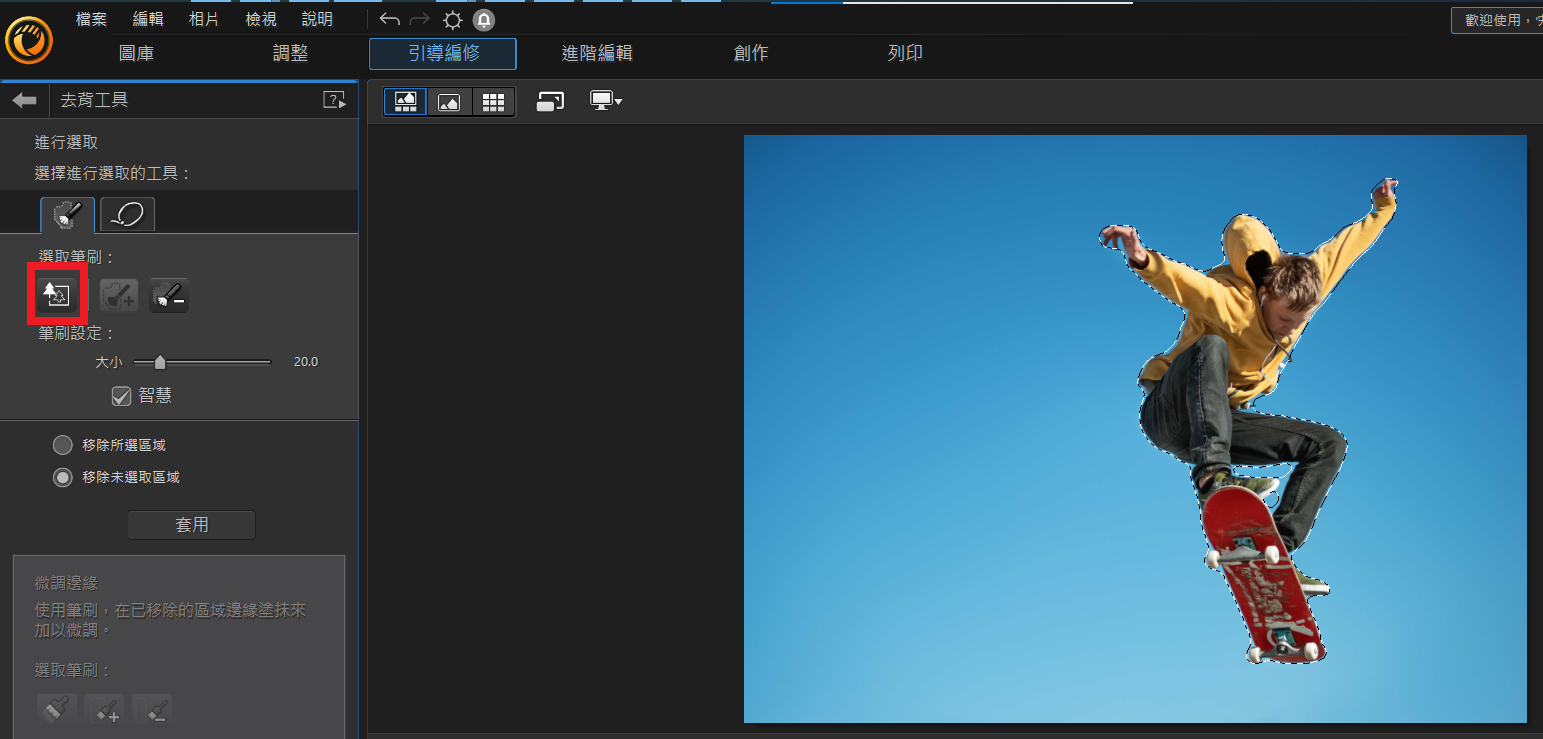This screenshot has width=1543, height=739.
Task: Select the brush selection tool tab
Action: coord(68,215)
